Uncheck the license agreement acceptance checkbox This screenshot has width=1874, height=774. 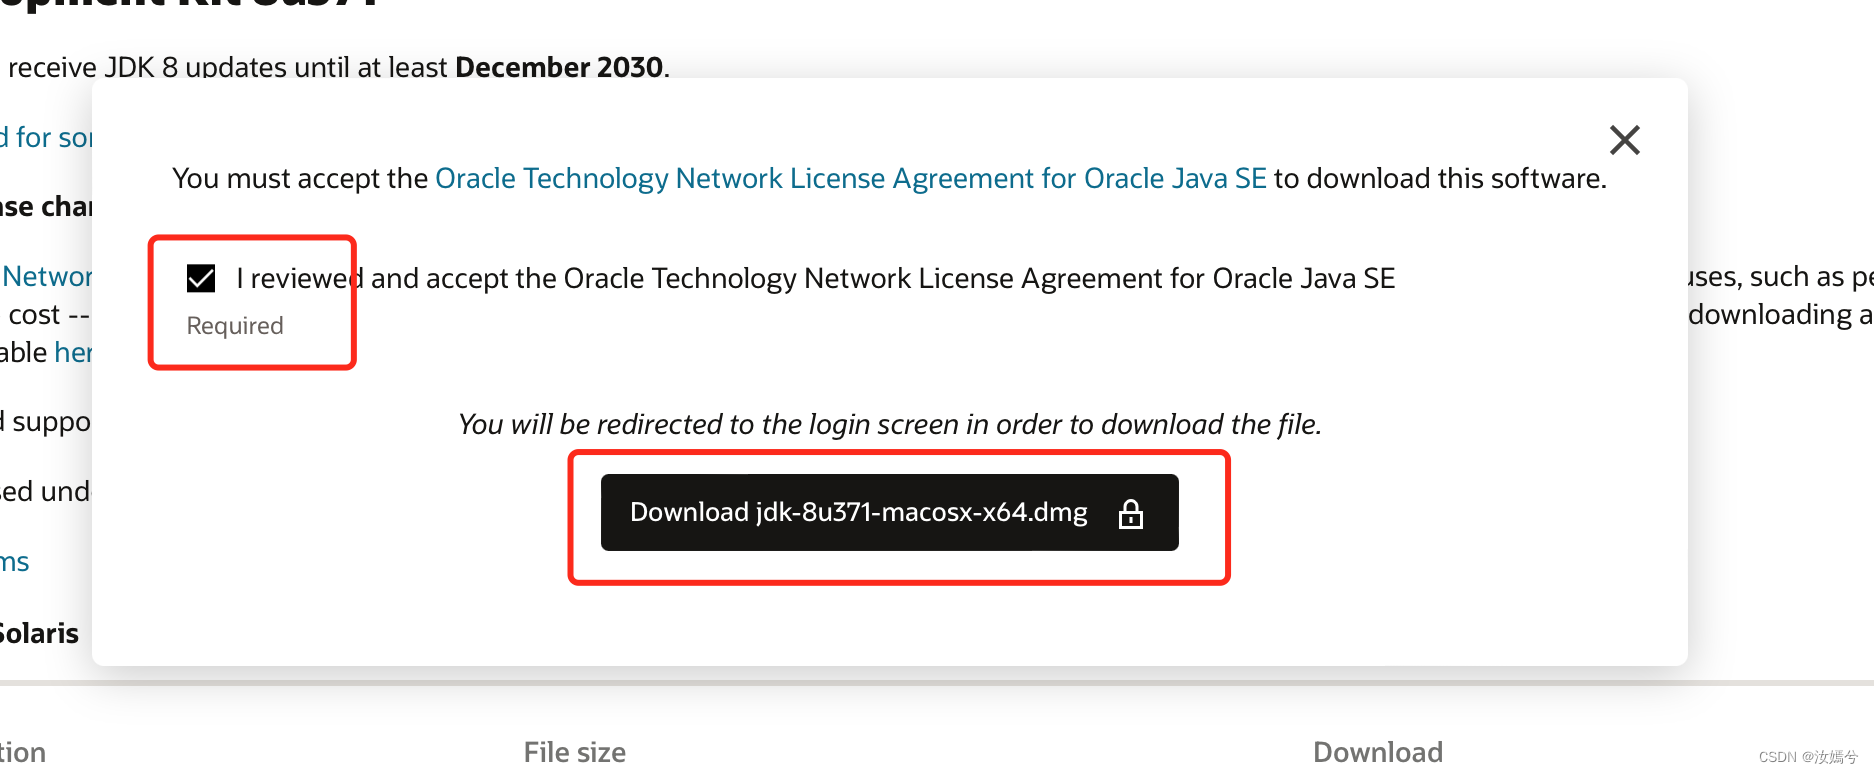(x=201, y=278)
